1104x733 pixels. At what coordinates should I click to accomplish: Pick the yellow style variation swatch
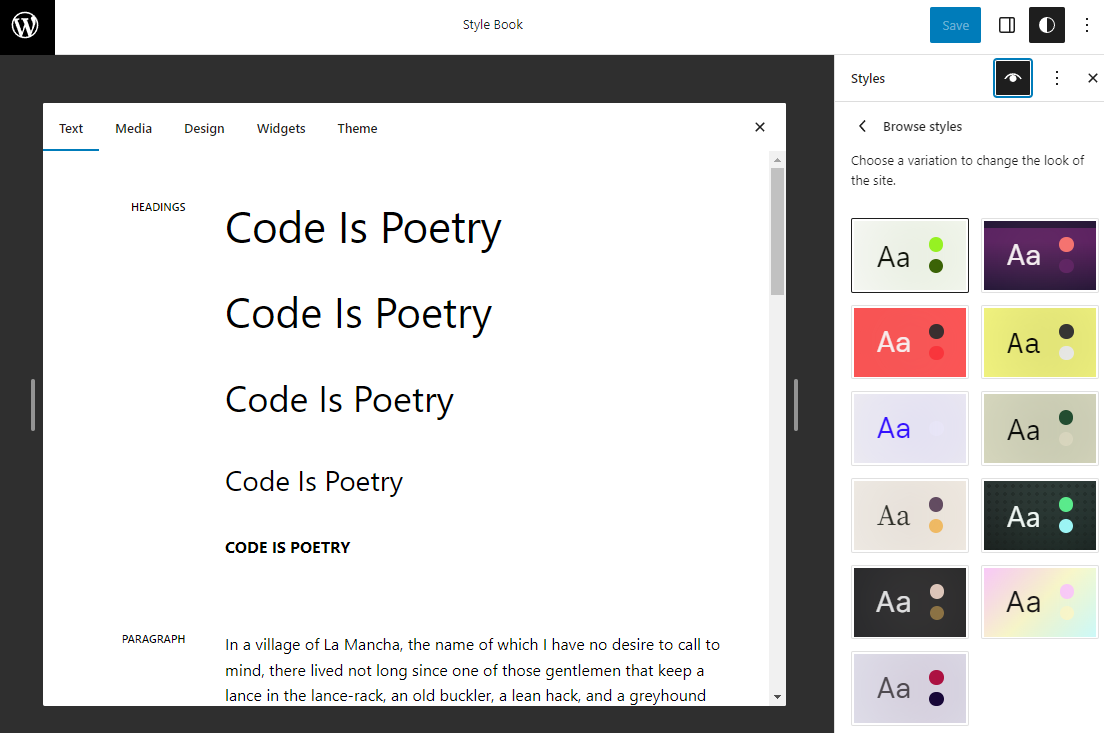(x=1039, y=342)
